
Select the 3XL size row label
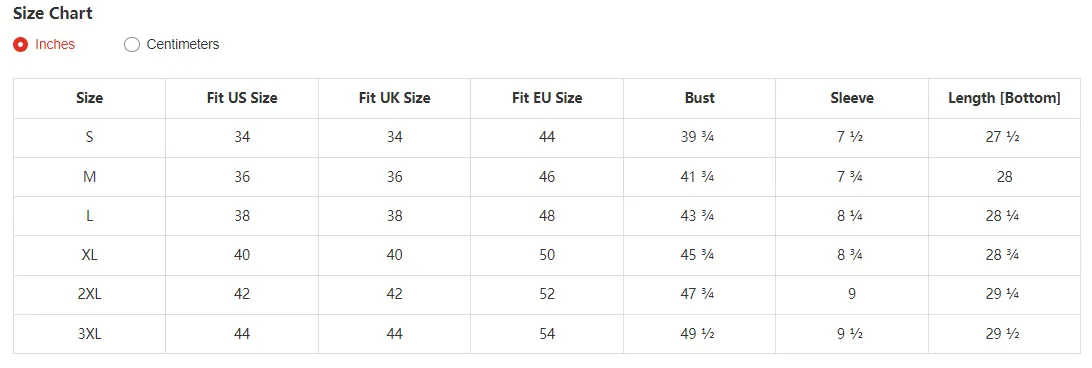(89, 334)
